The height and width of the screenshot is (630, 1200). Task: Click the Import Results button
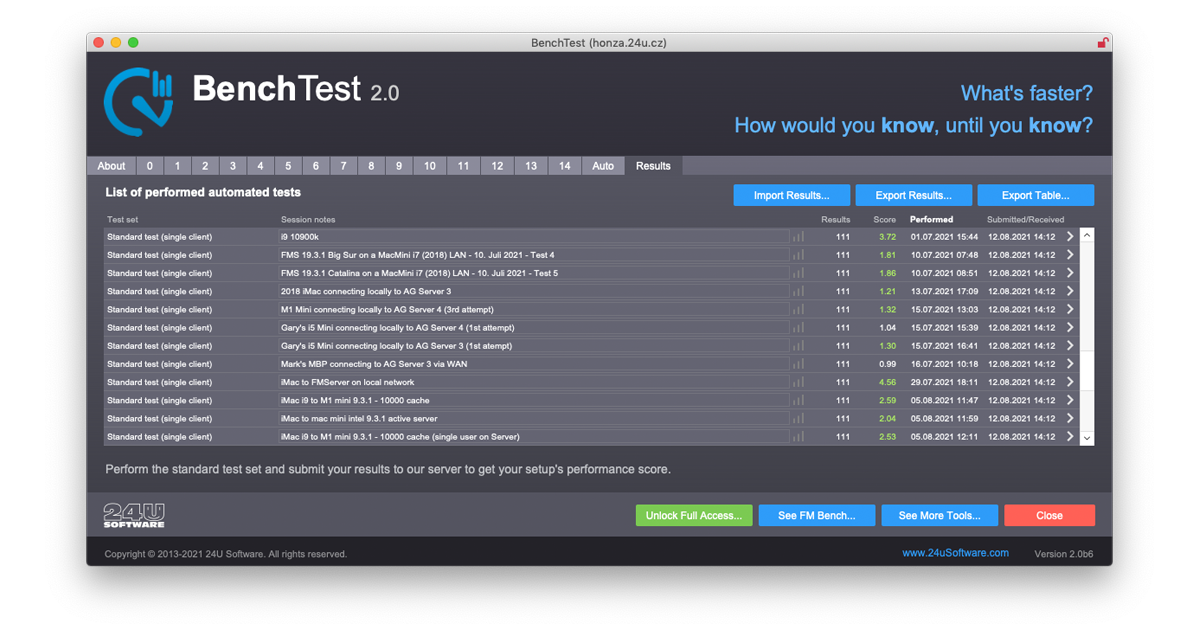[791, 195]
